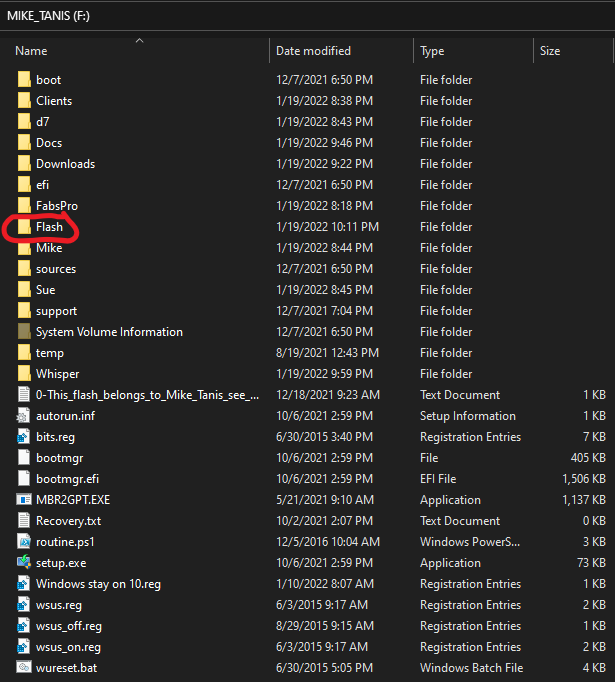Select the support folder icon
This screenshot has width=615, height=682.
(24, 311)
